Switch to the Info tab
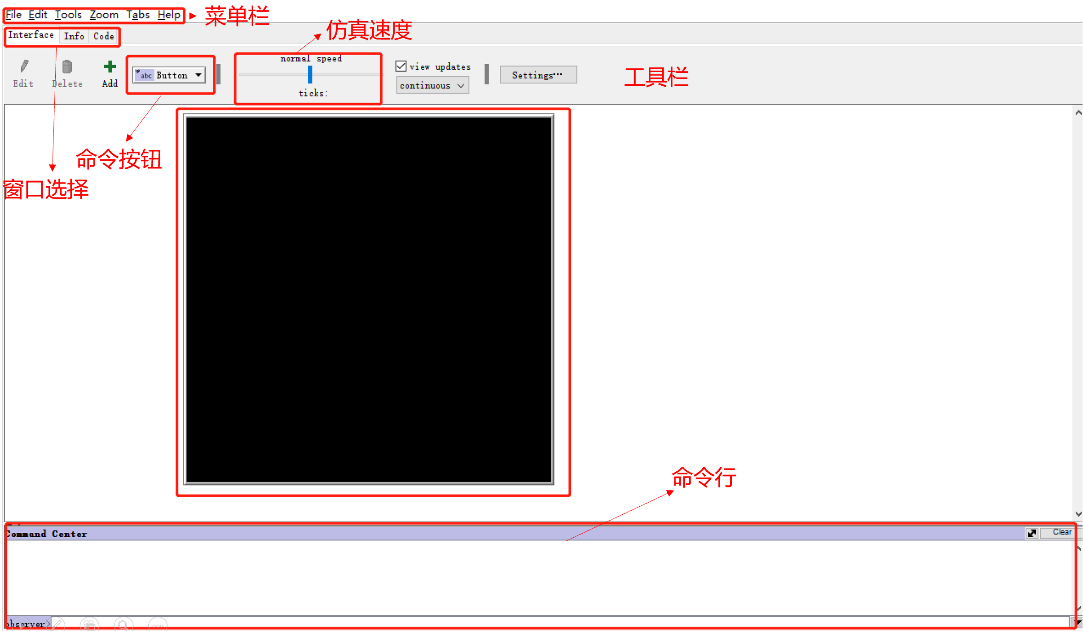The image size is (1083, 631). click(x=74, y=35)
